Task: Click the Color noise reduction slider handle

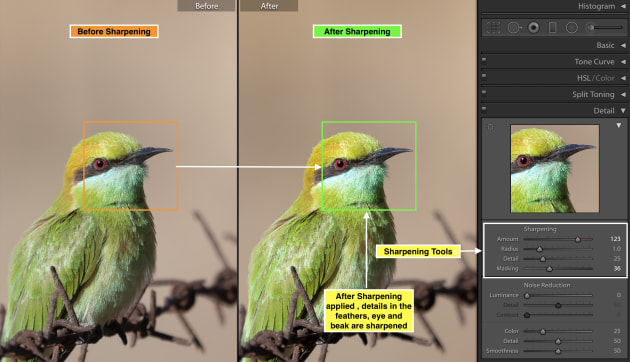Action: click(x=543, y=331)
